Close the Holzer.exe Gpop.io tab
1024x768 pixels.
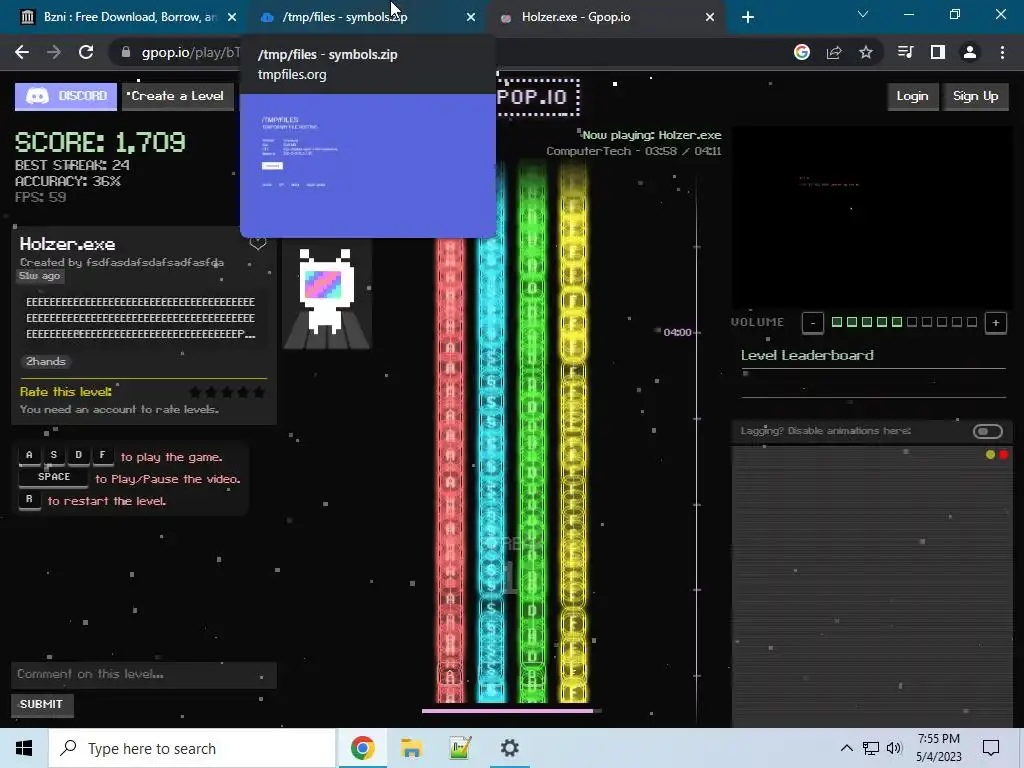tap(710, 17)
